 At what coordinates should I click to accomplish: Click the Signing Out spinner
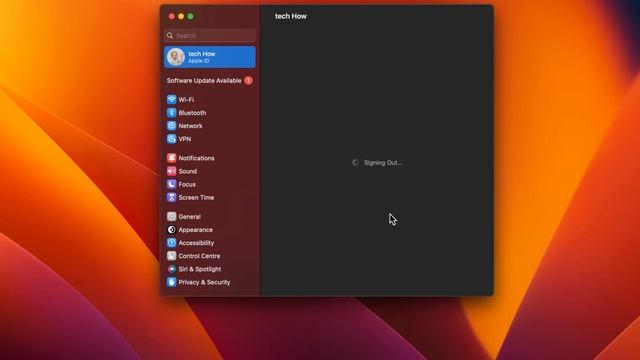coord(356,162)
